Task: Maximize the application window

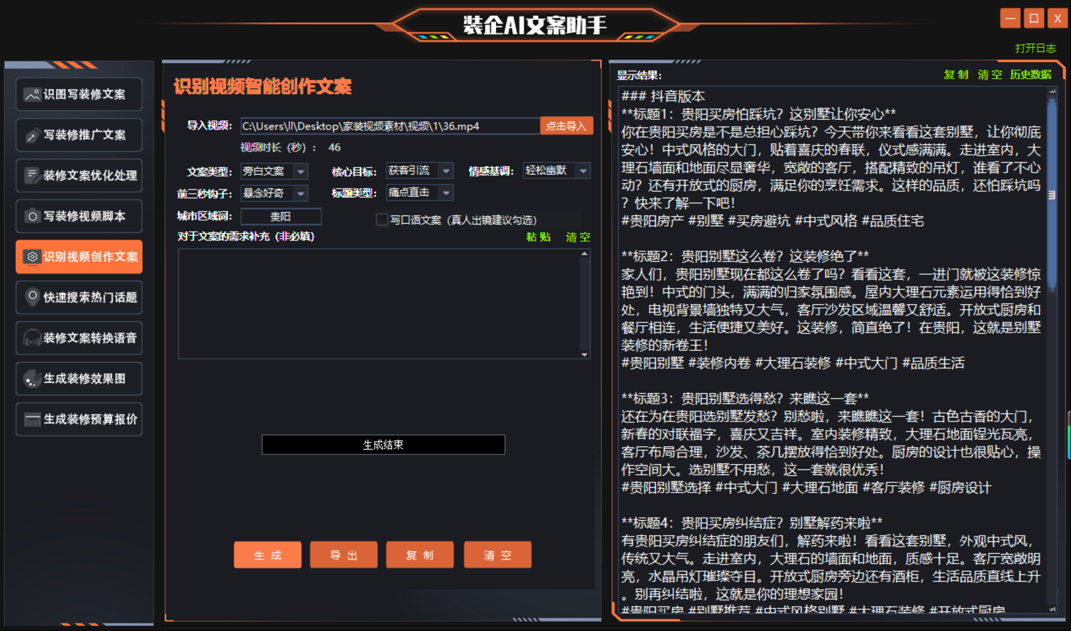Action: [1034, 18]
